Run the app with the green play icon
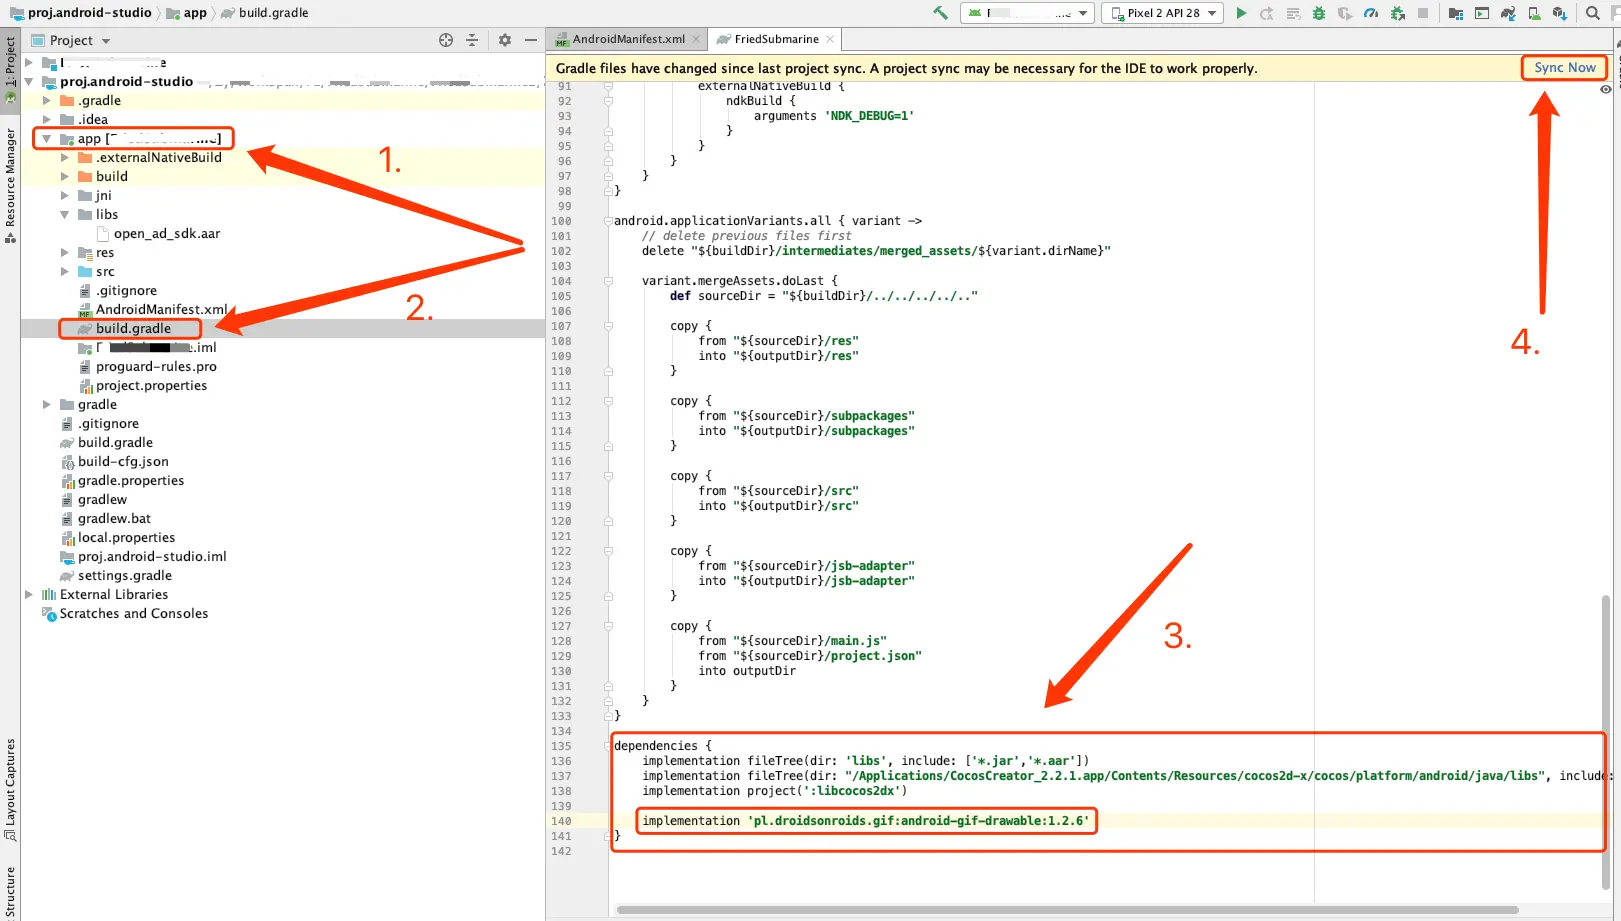This screenshot has height=921, width=1621. (x=1241, y=13)
